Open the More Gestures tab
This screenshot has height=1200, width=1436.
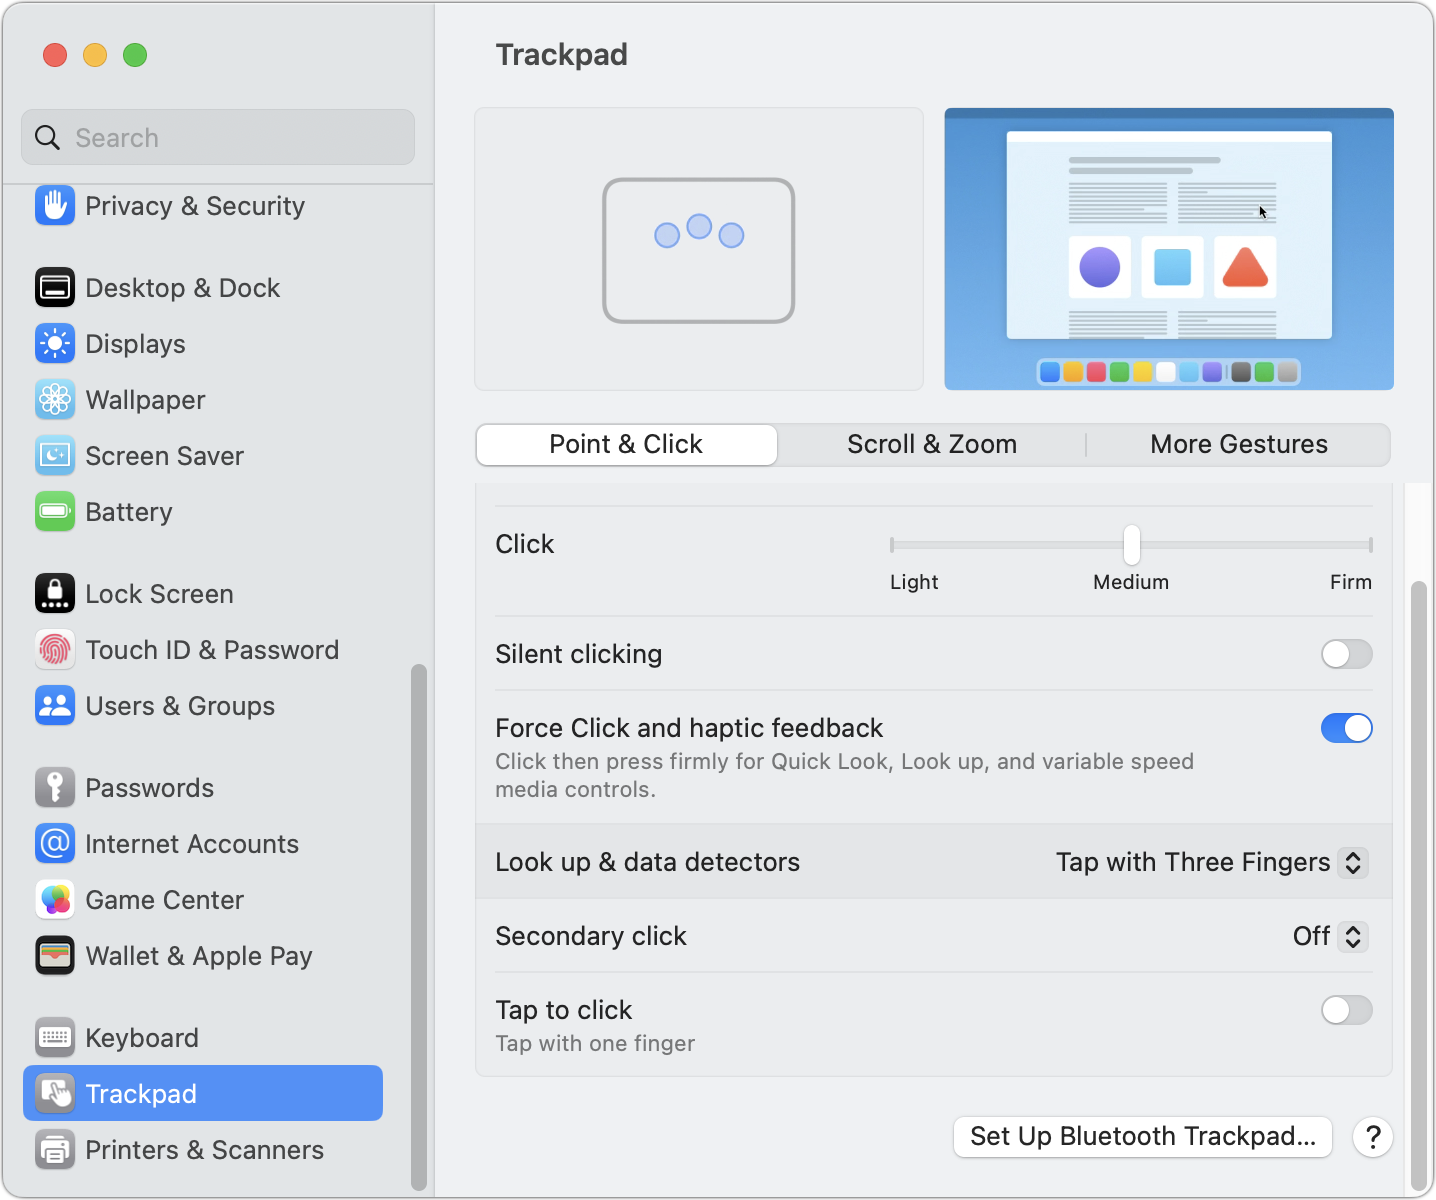pyautogui.click(x=1238, y=444)
